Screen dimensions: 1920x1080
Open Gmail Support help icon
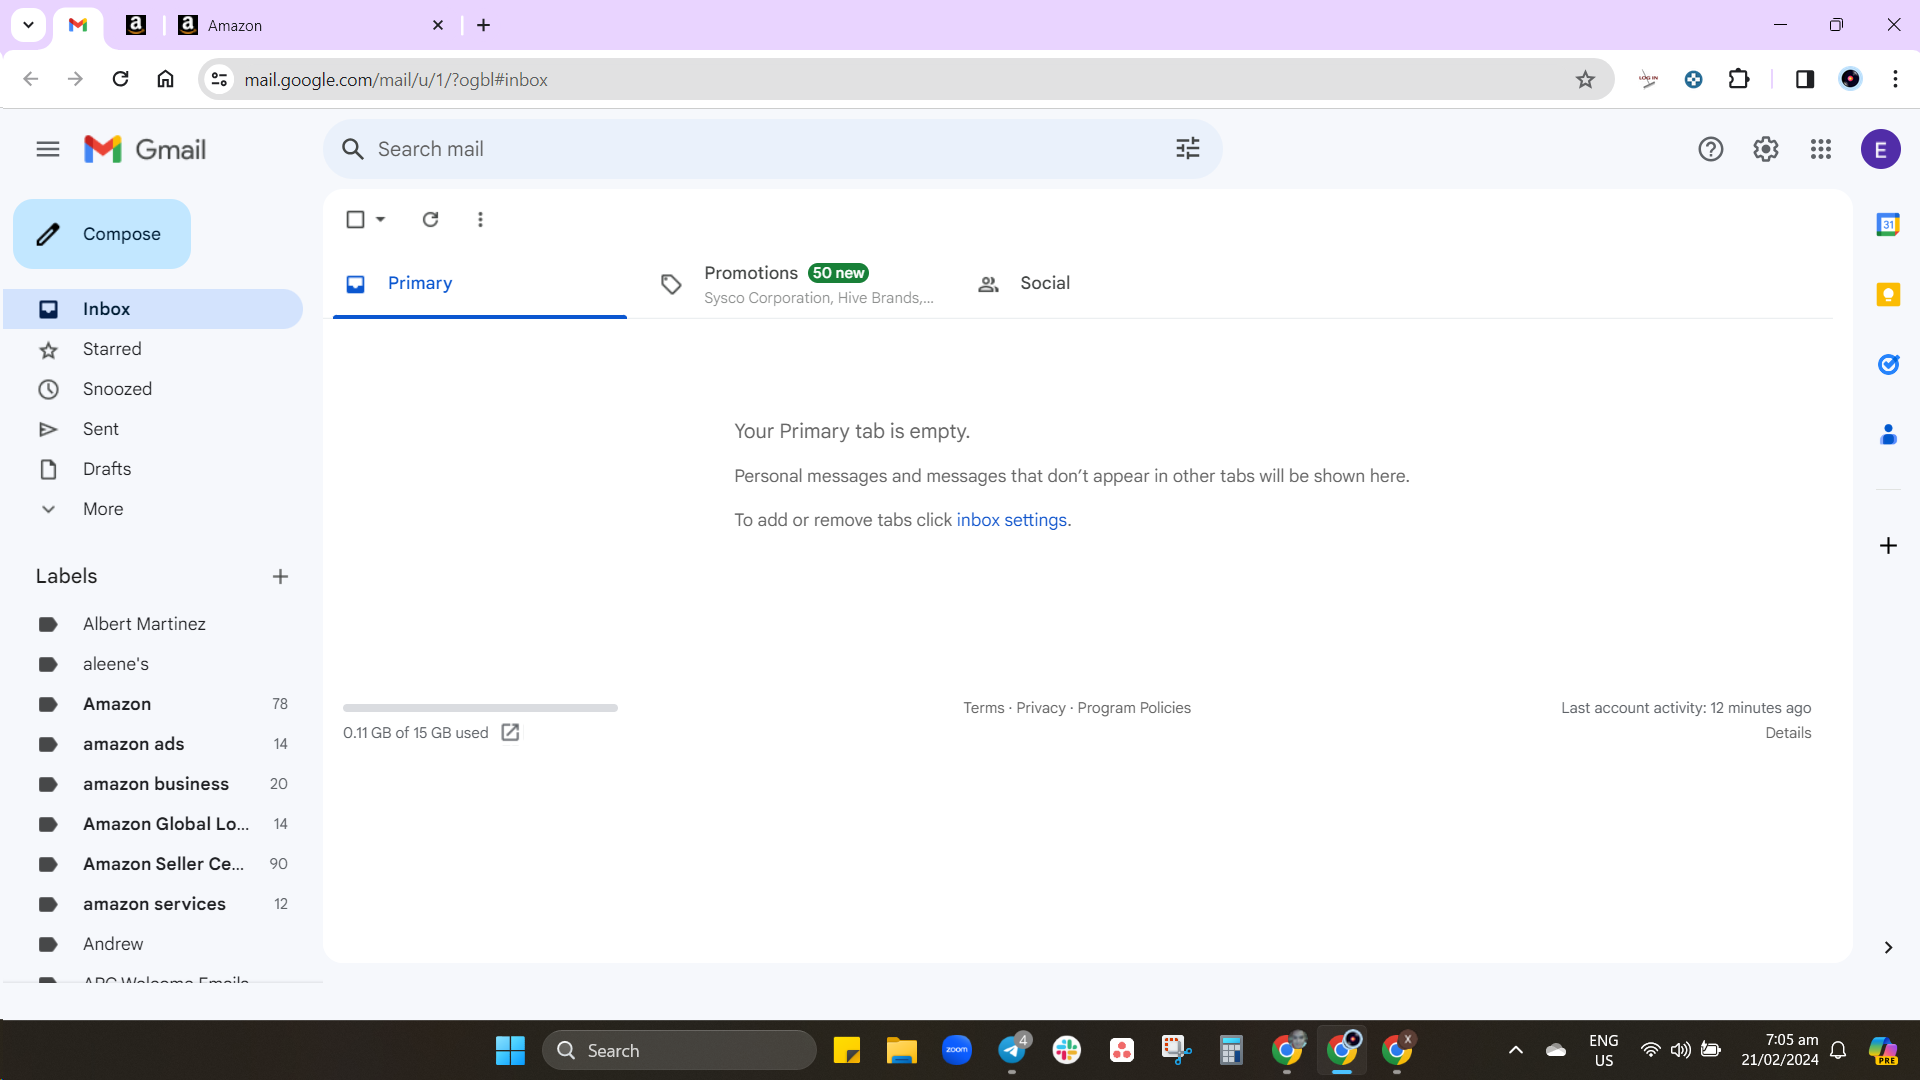[1711, 149]
